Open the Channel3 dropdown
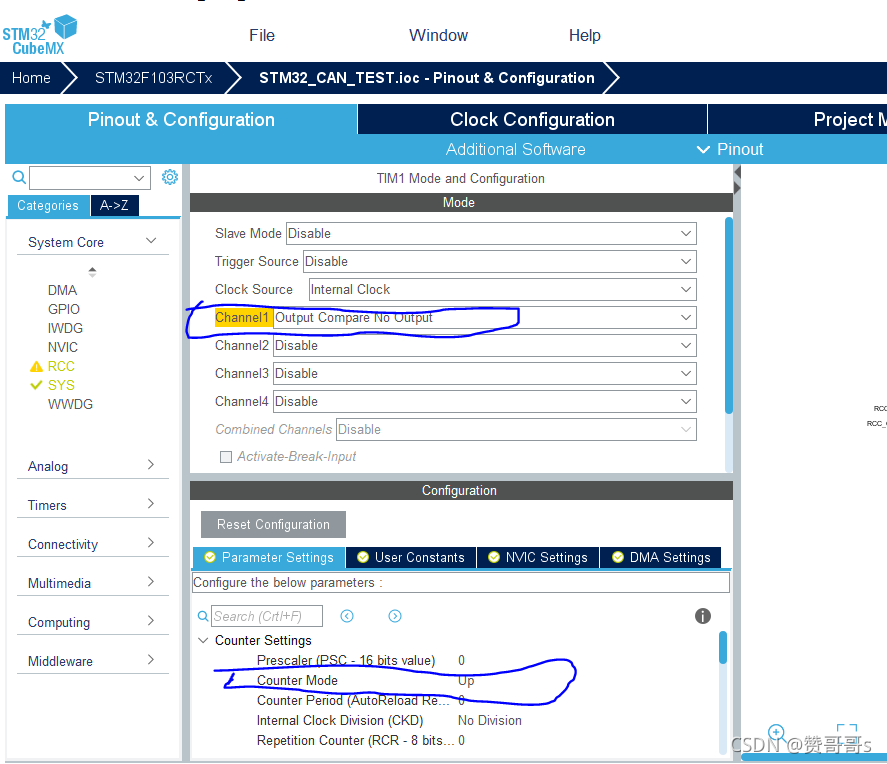Screen dimensions: 887x764 pyautogui.click(x=484, y=373)
